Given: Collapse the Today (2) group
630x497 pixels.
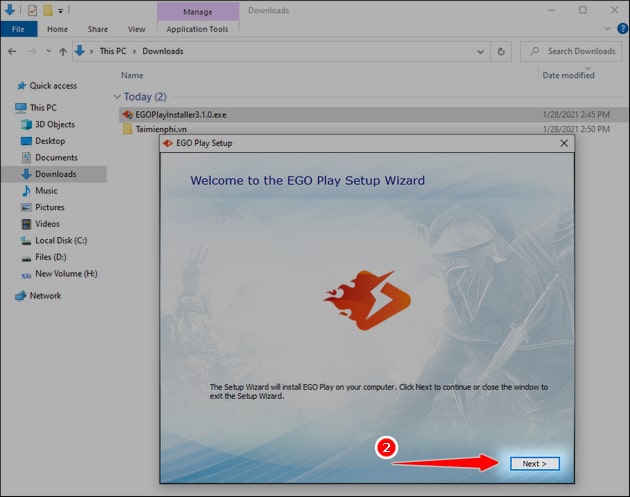Looking at the screenshot, I should pyautogui.click(x=117, y=96).
